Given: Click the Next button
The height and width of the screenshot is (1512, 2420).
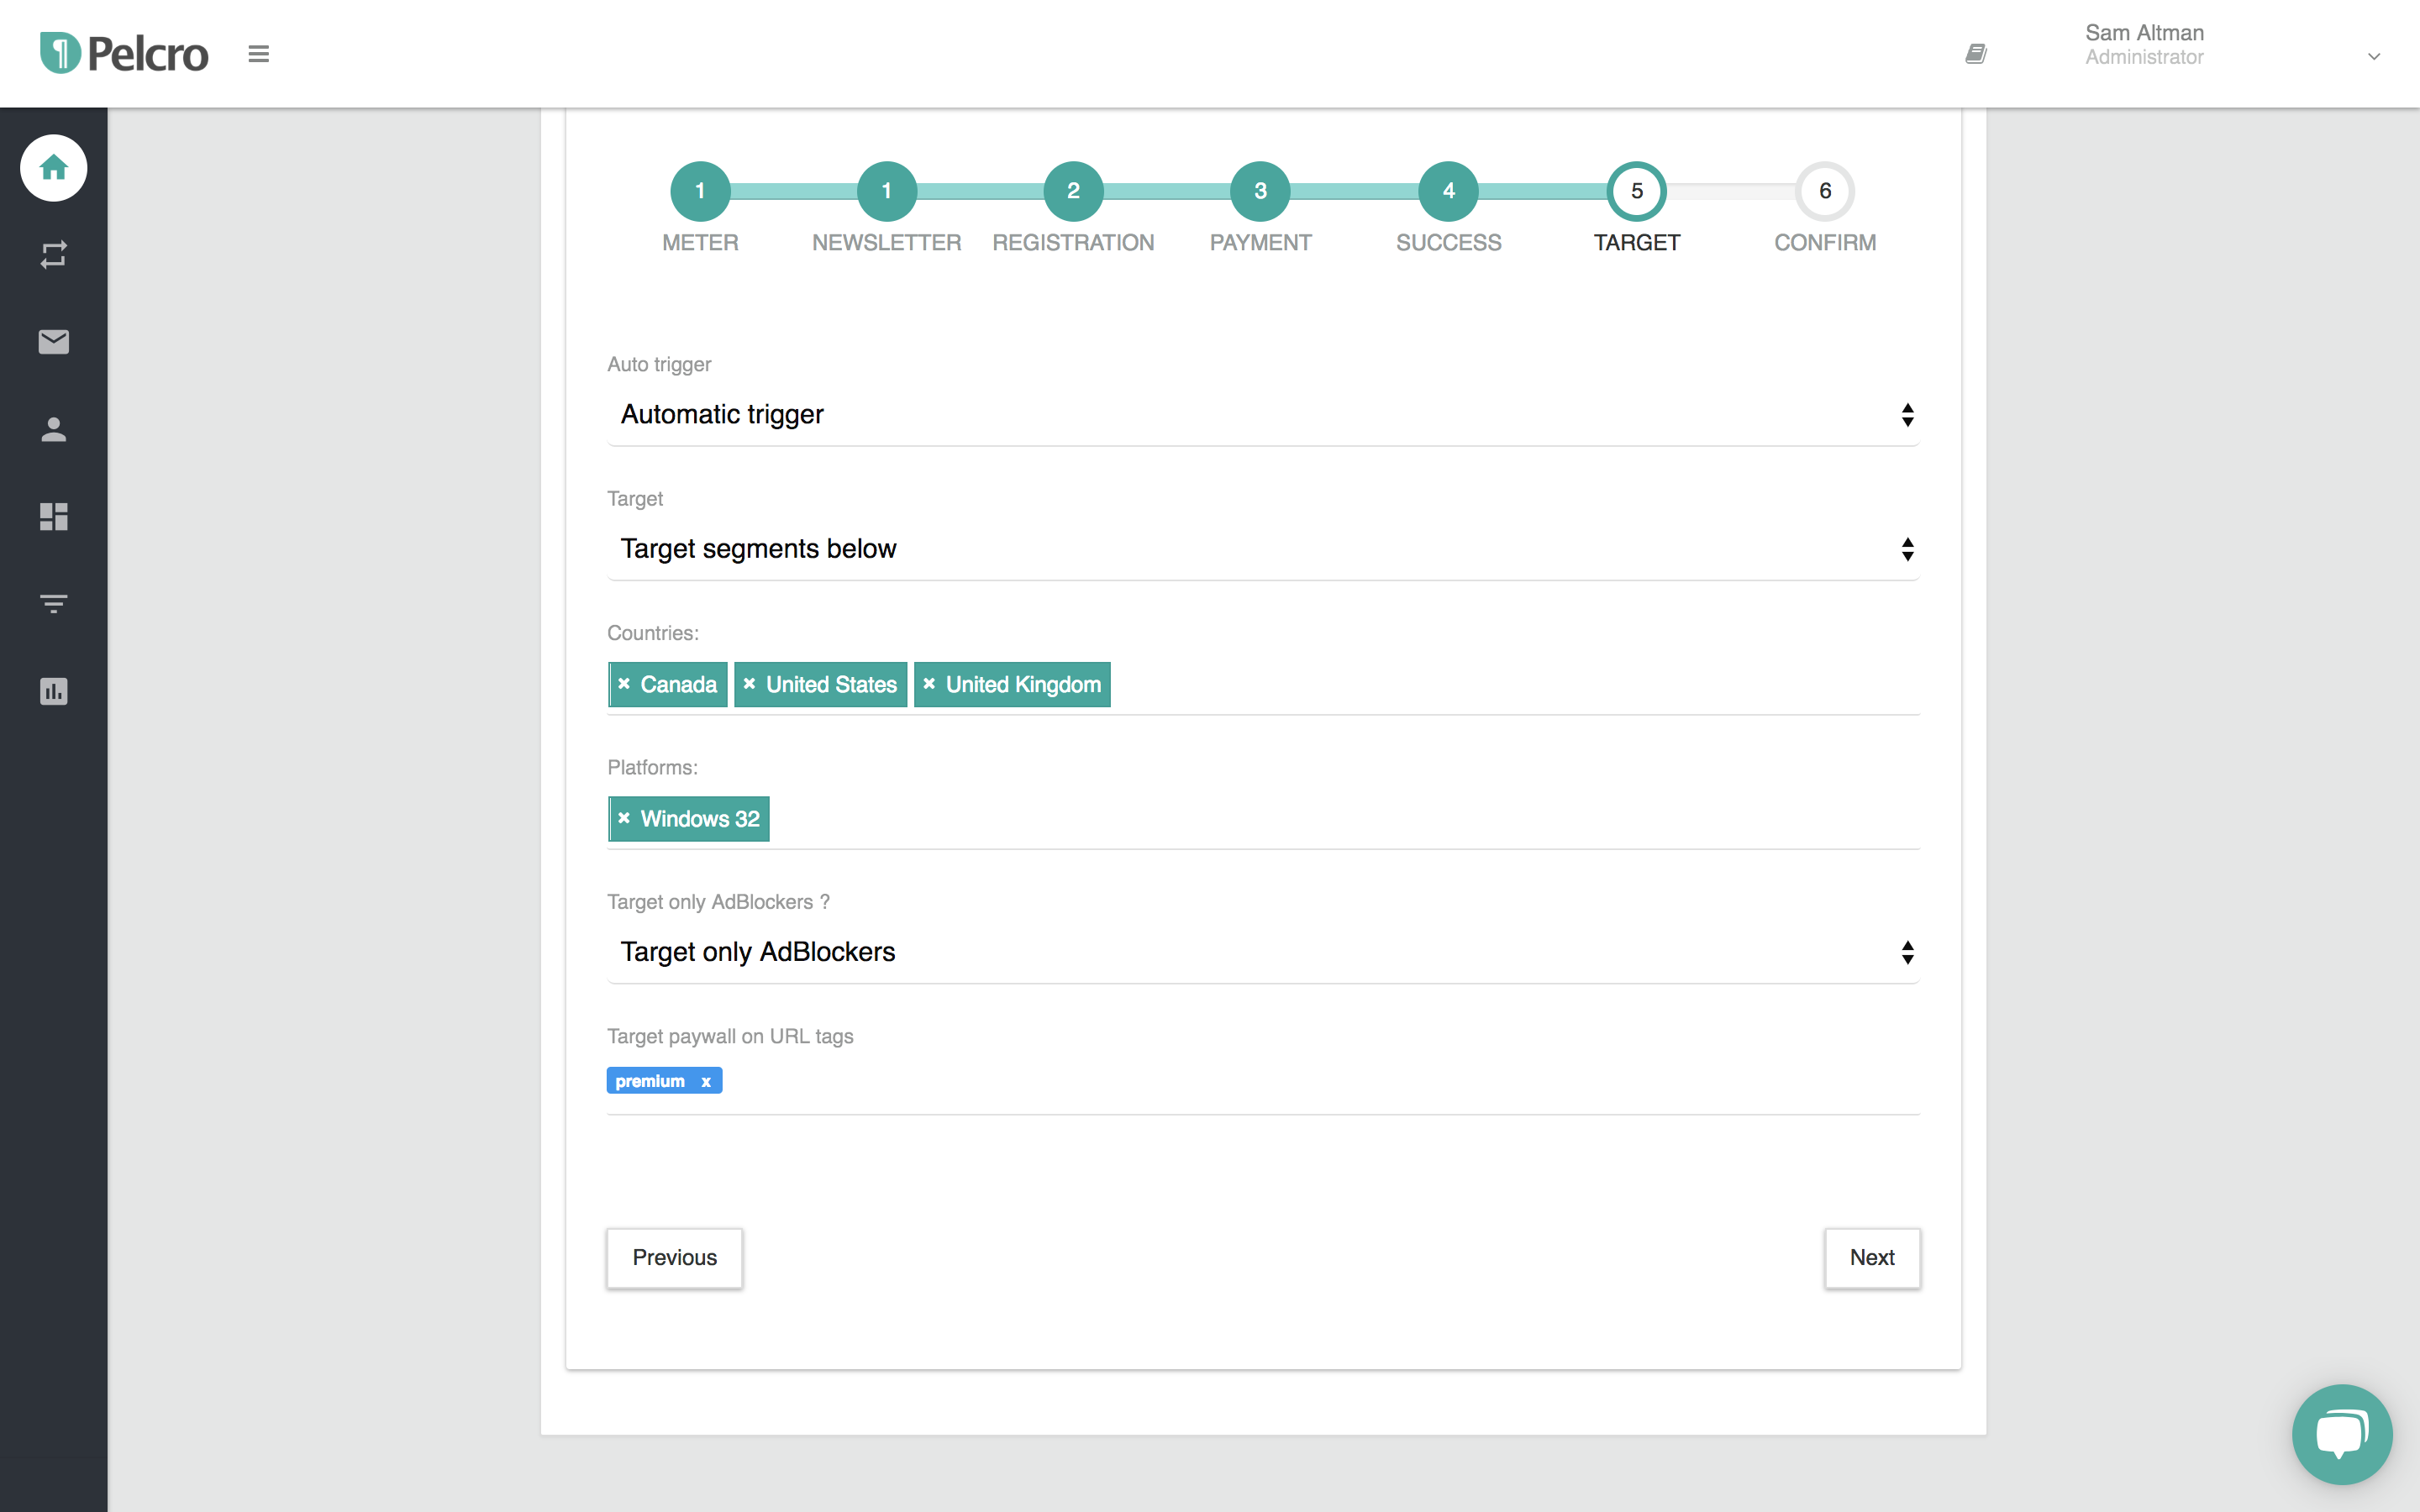Looking at the screenshot, I should (1872, 1258).
